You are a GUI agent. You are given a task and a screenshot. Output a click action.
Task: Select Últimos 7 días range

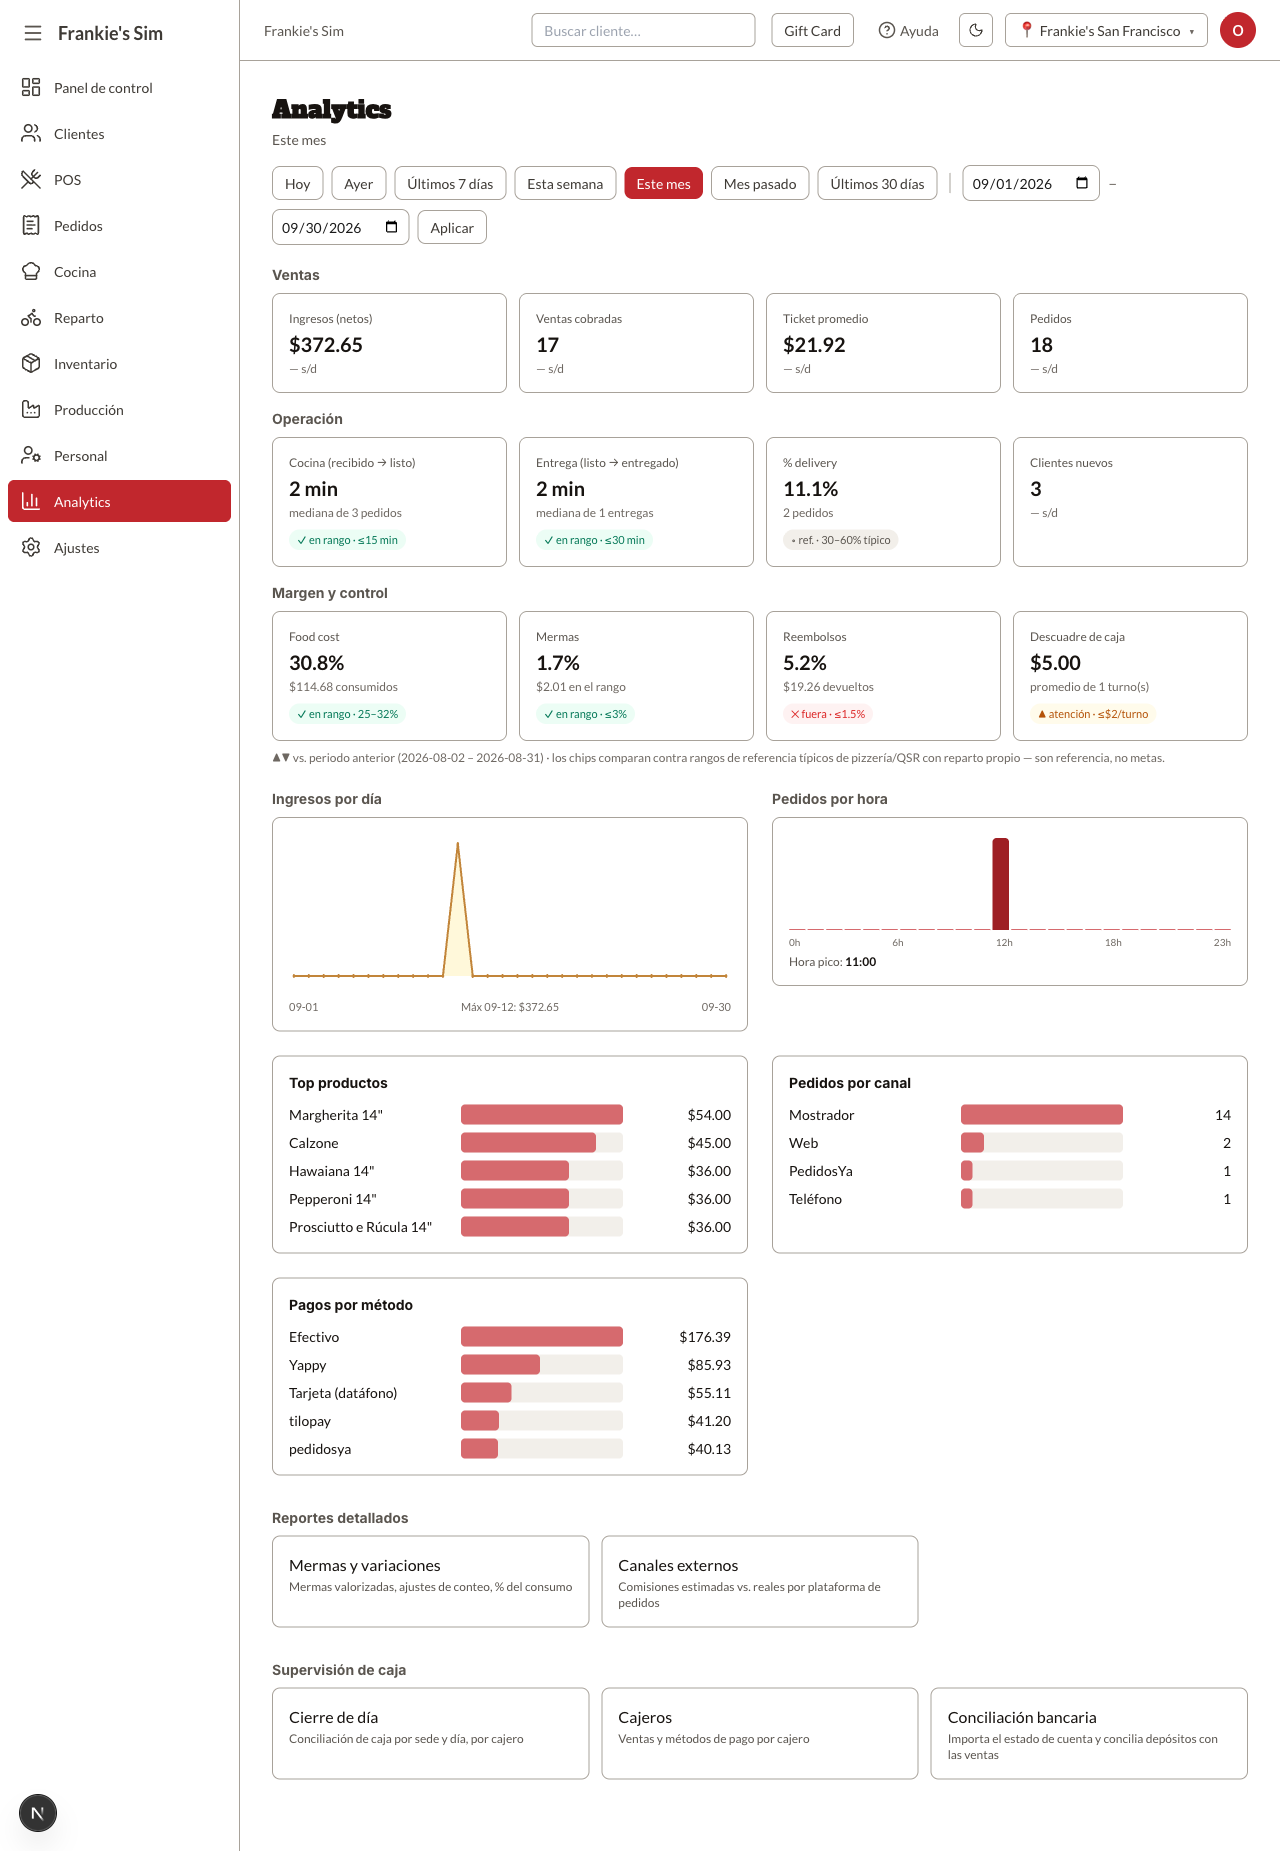[450, 183]
